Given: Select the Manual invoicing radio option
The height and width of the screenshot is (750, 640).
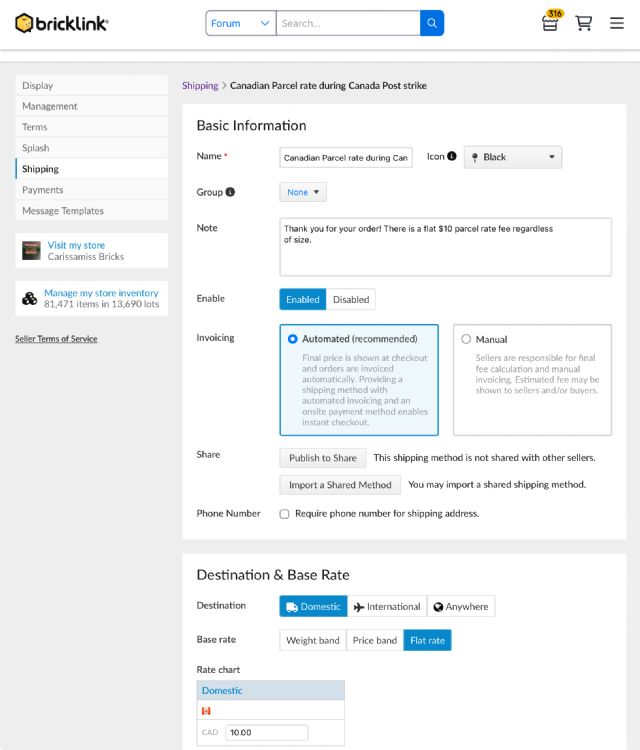Looking at the screenshot, I should (x=466, y=339).
